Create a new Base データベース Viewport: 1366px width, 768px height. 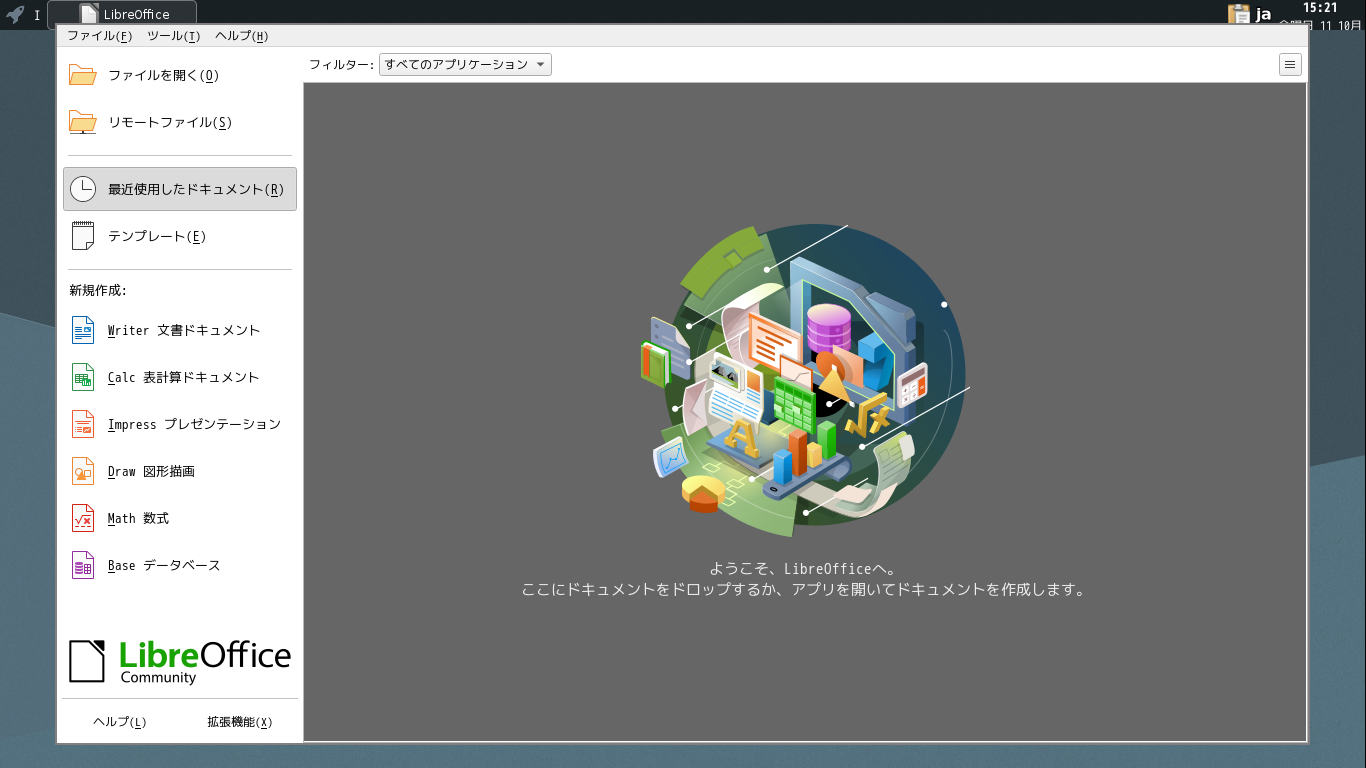(x=180, y=565)
